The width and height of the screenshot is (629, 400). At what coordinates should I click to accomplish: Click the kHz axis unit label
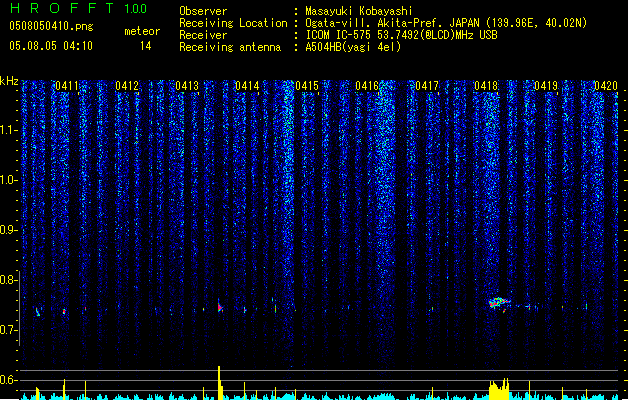tap(9, 81)
